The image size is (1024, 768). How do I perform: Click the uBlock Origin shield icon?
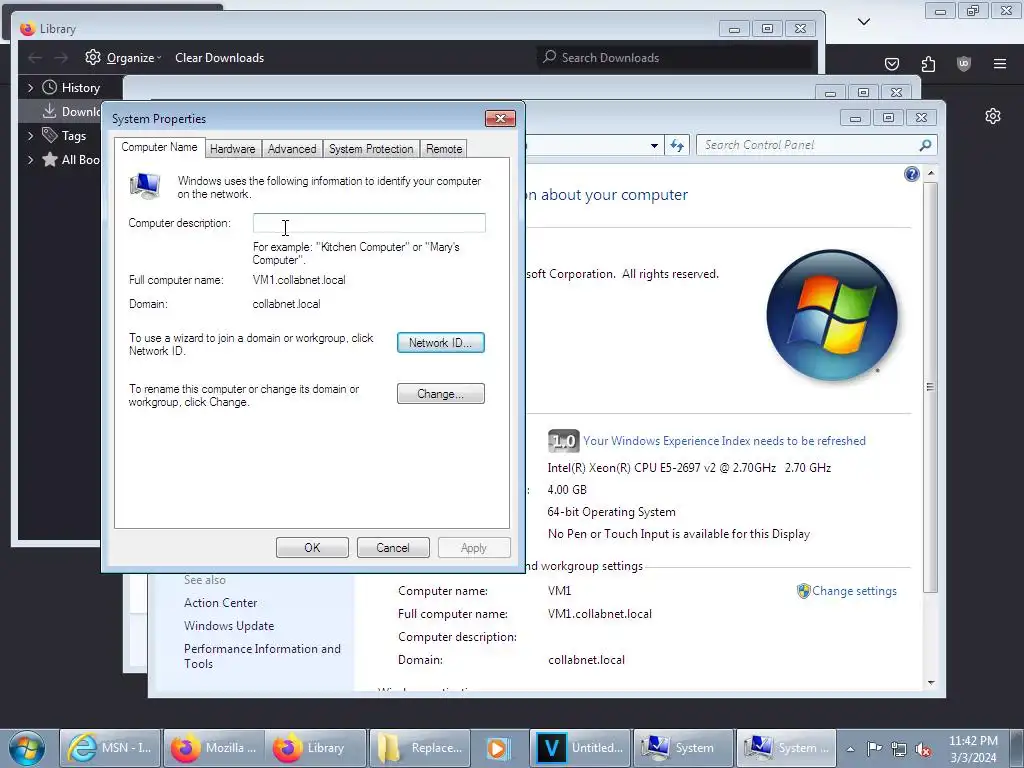(x=964, y=64)
